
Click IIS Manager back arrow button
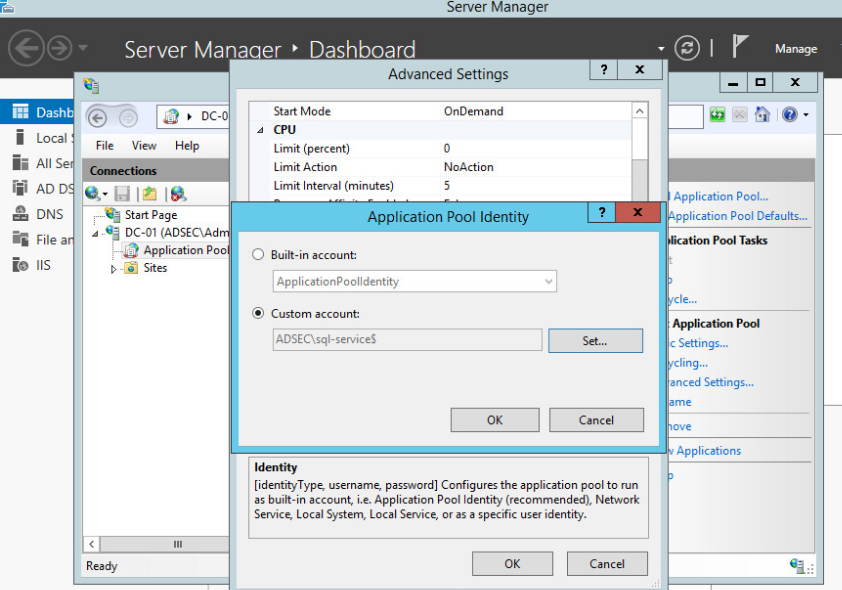pos(97,117)
